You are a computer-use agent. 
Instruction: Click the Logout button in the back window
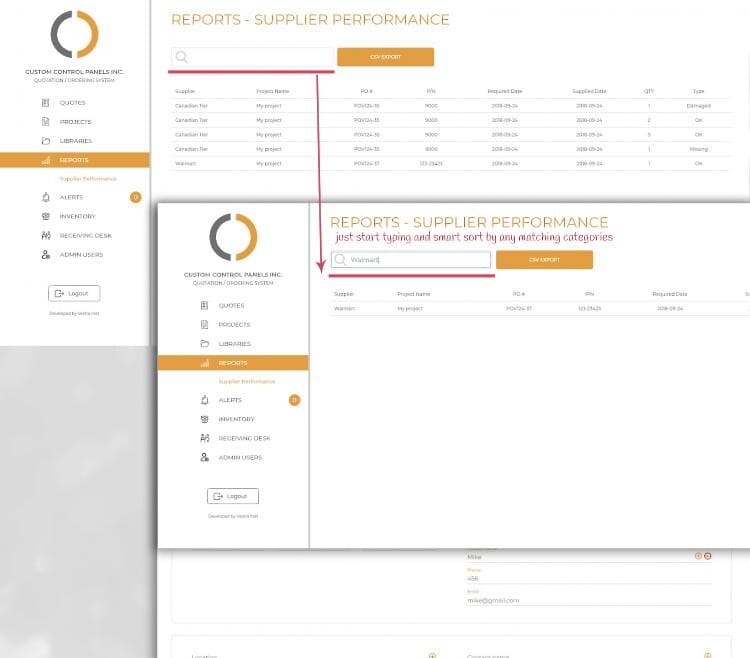[74, 294]
